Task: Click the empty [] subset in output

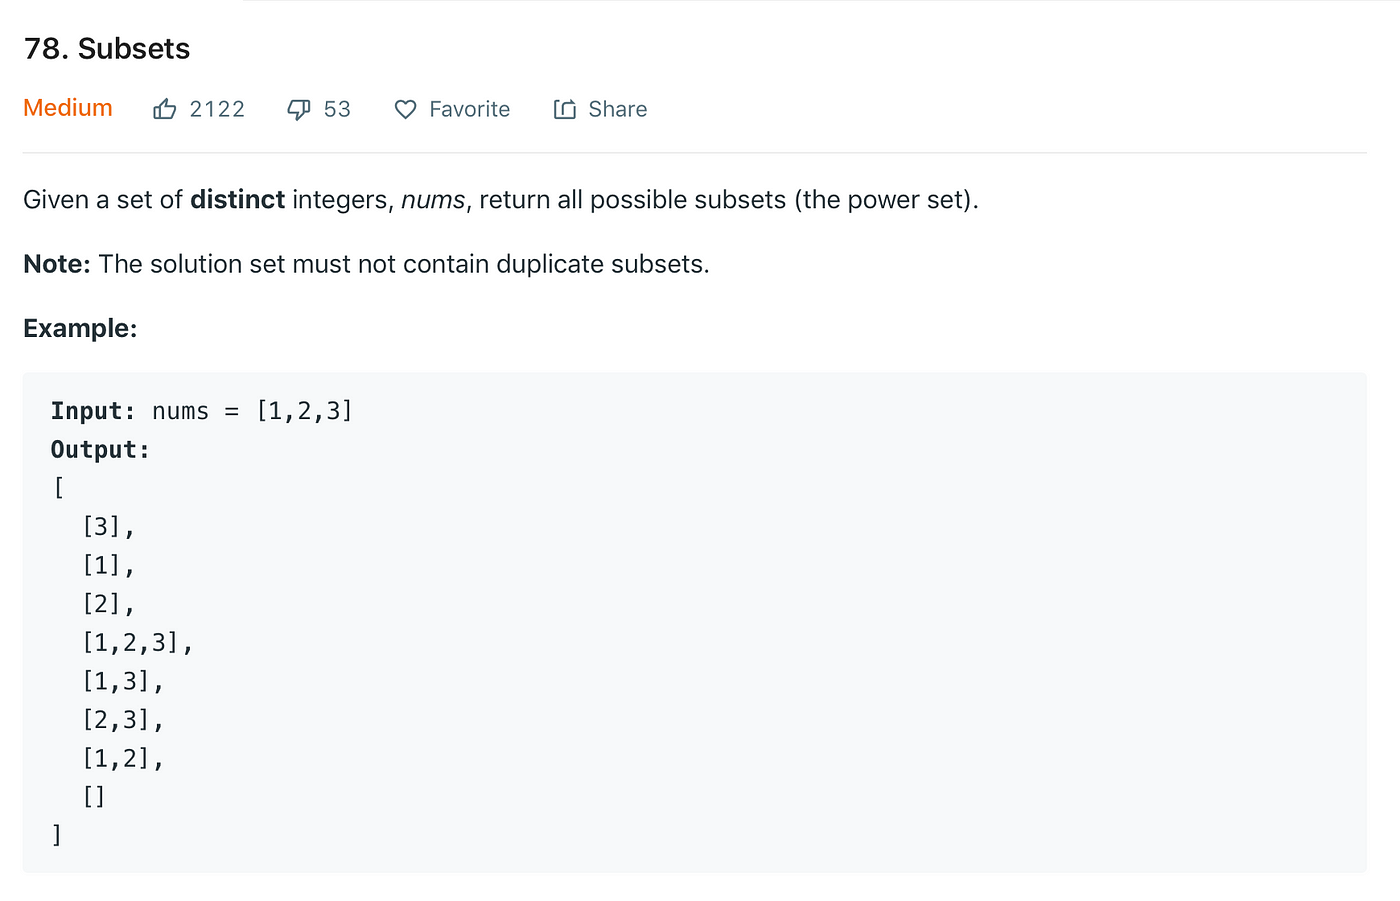Action: (94, 796)
